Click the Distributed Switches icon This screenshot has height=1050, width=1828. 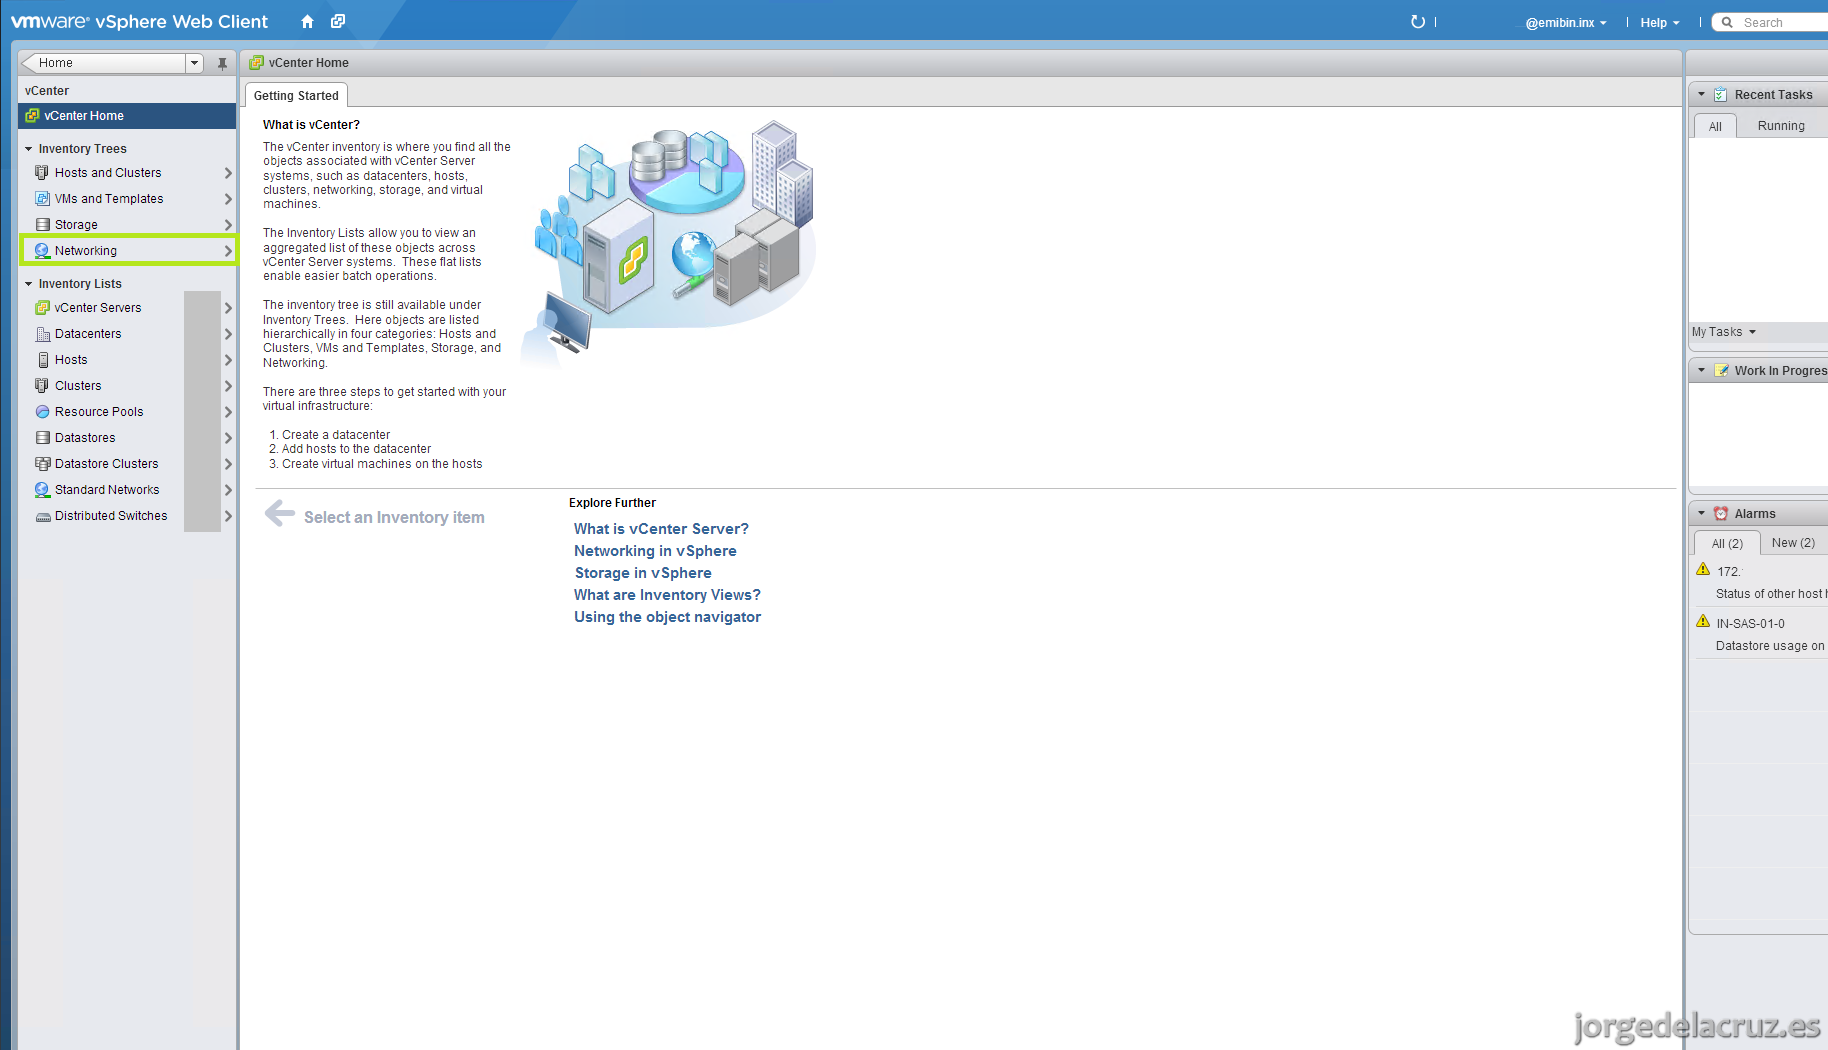point(42,516)
